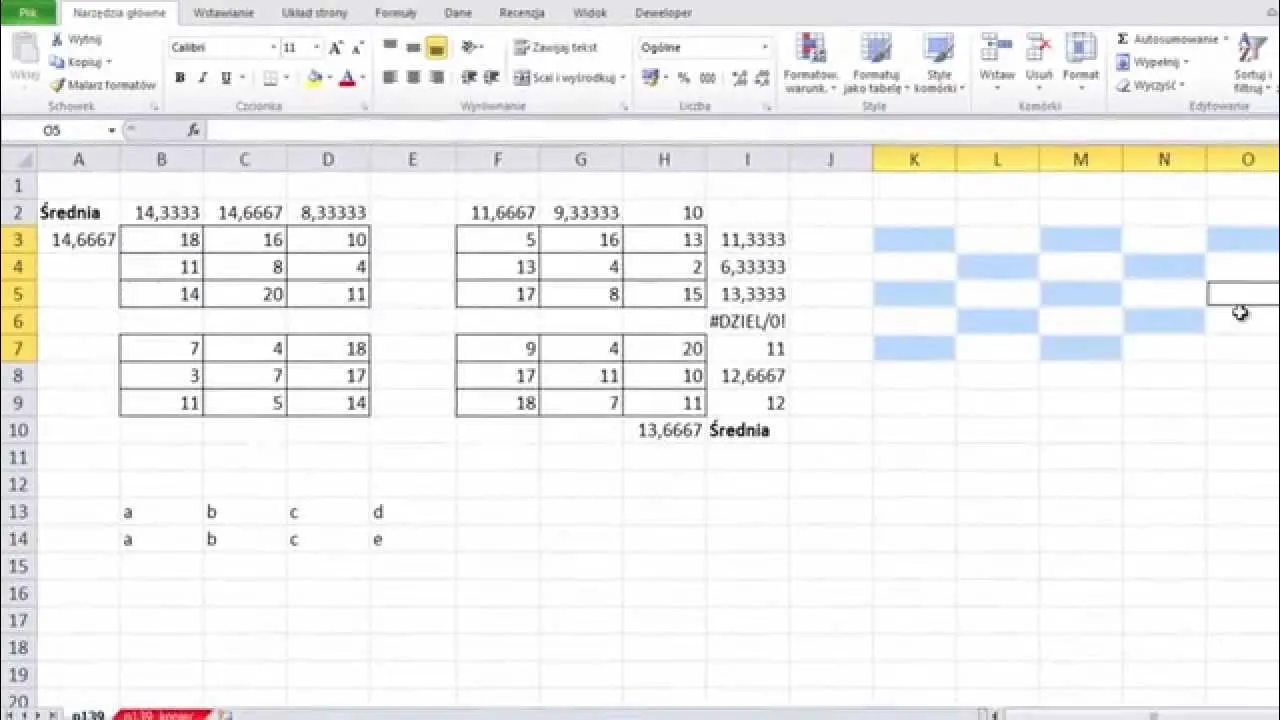
Task: Click Scal i wyśrodkuj merge button
Action: pos(566,78)
